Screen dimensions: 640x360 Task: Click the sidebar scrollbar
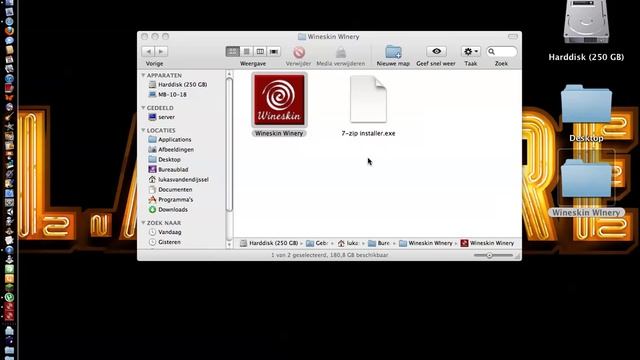coord(229,145)
